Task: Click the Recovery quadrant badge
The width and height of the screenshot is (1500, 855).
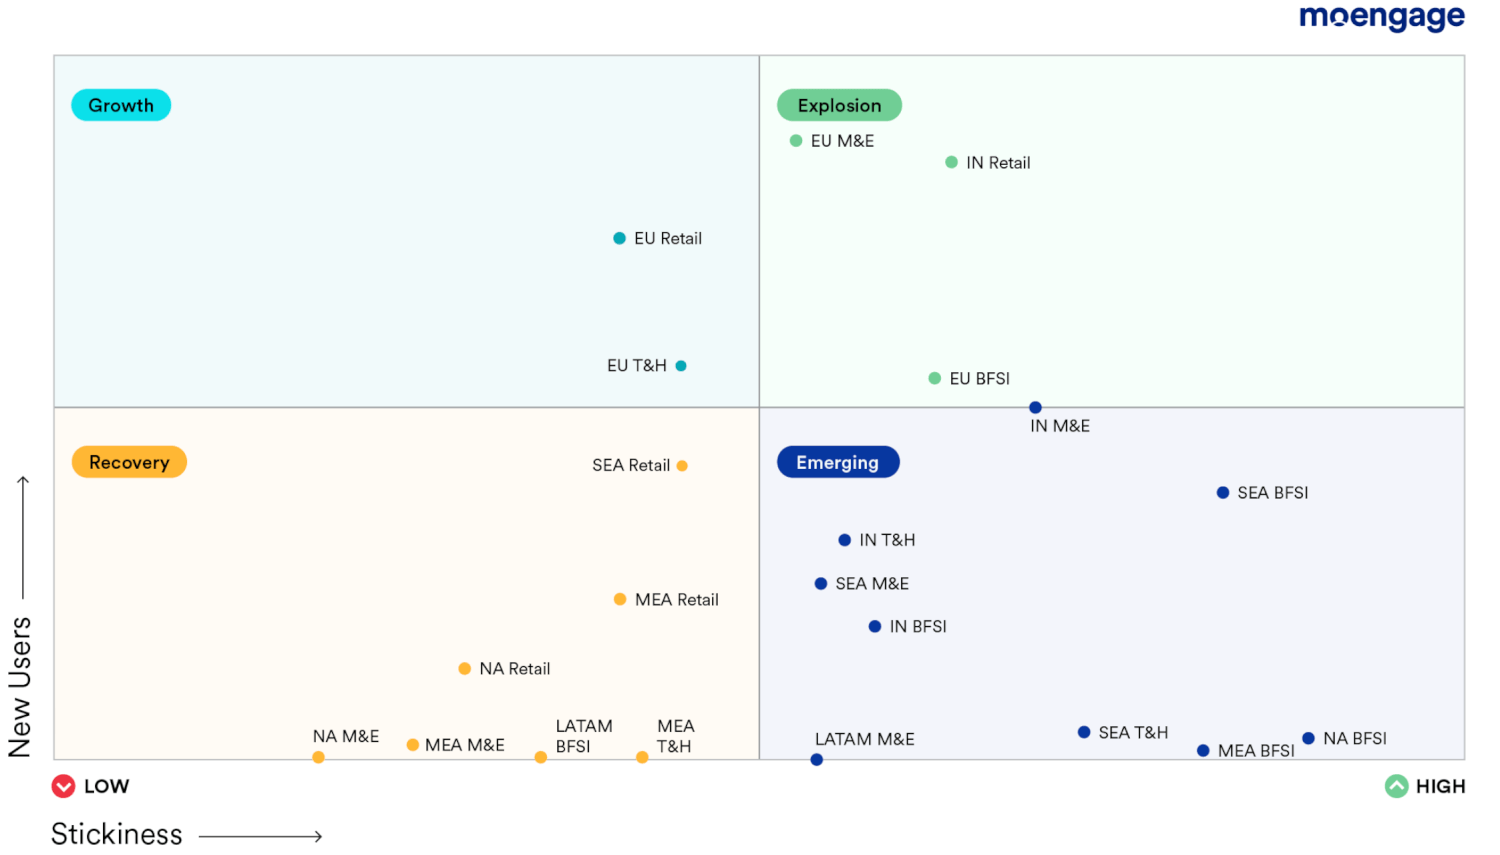Action: (x=129, y=462)
